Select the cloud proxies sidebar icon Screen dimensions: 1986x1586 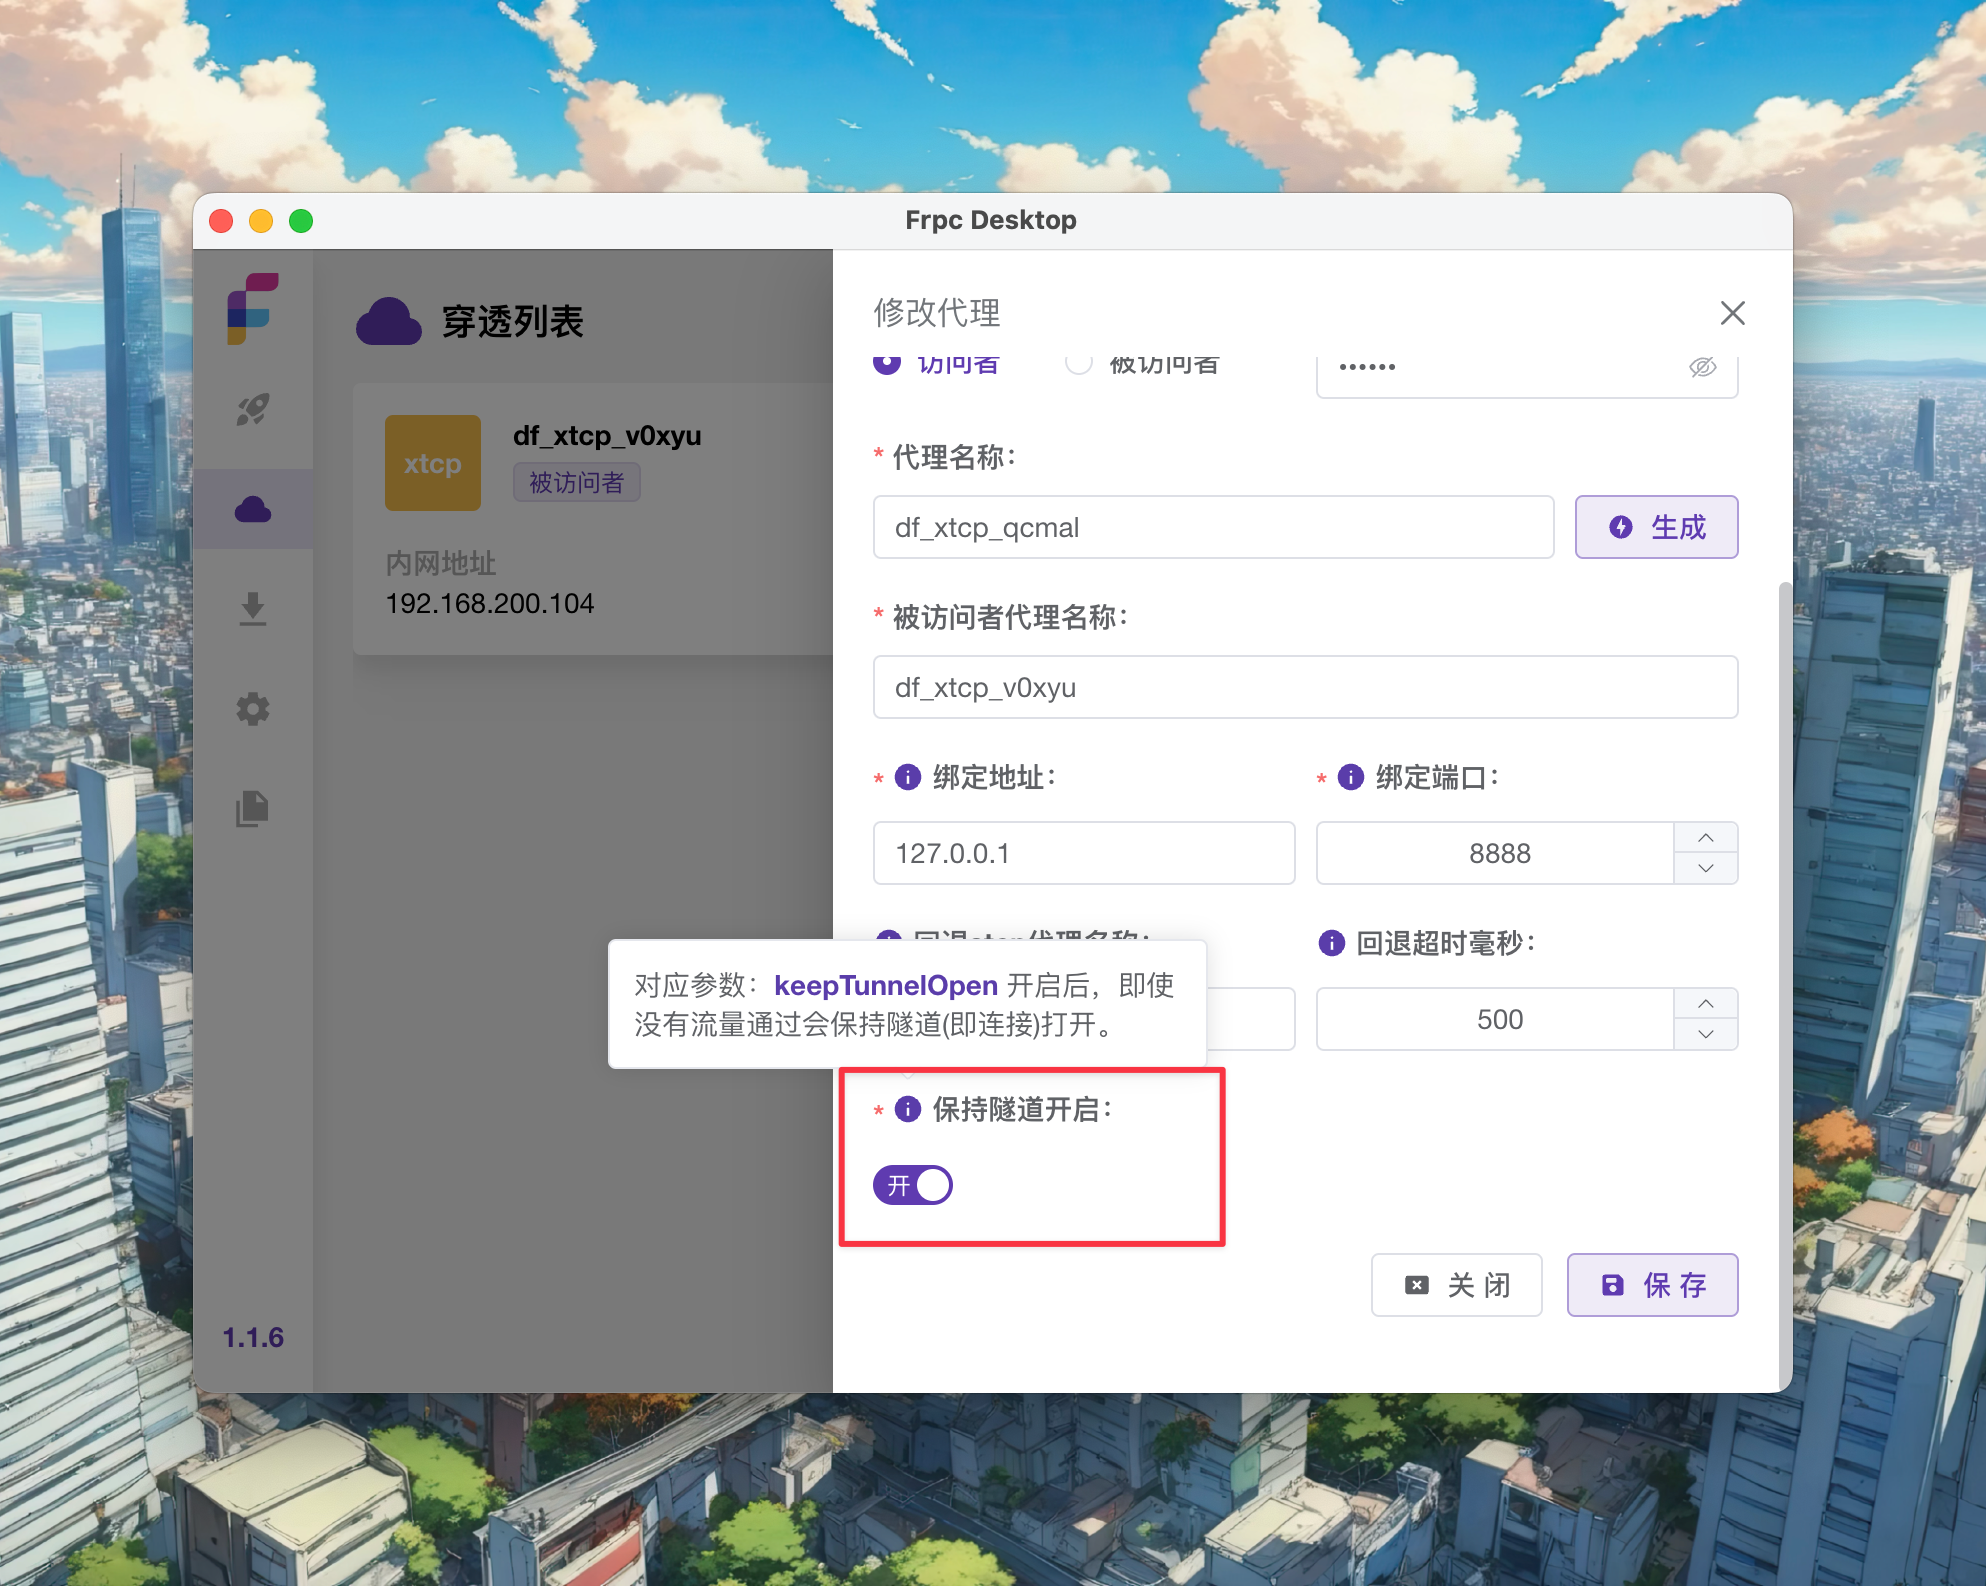(253, 509)
